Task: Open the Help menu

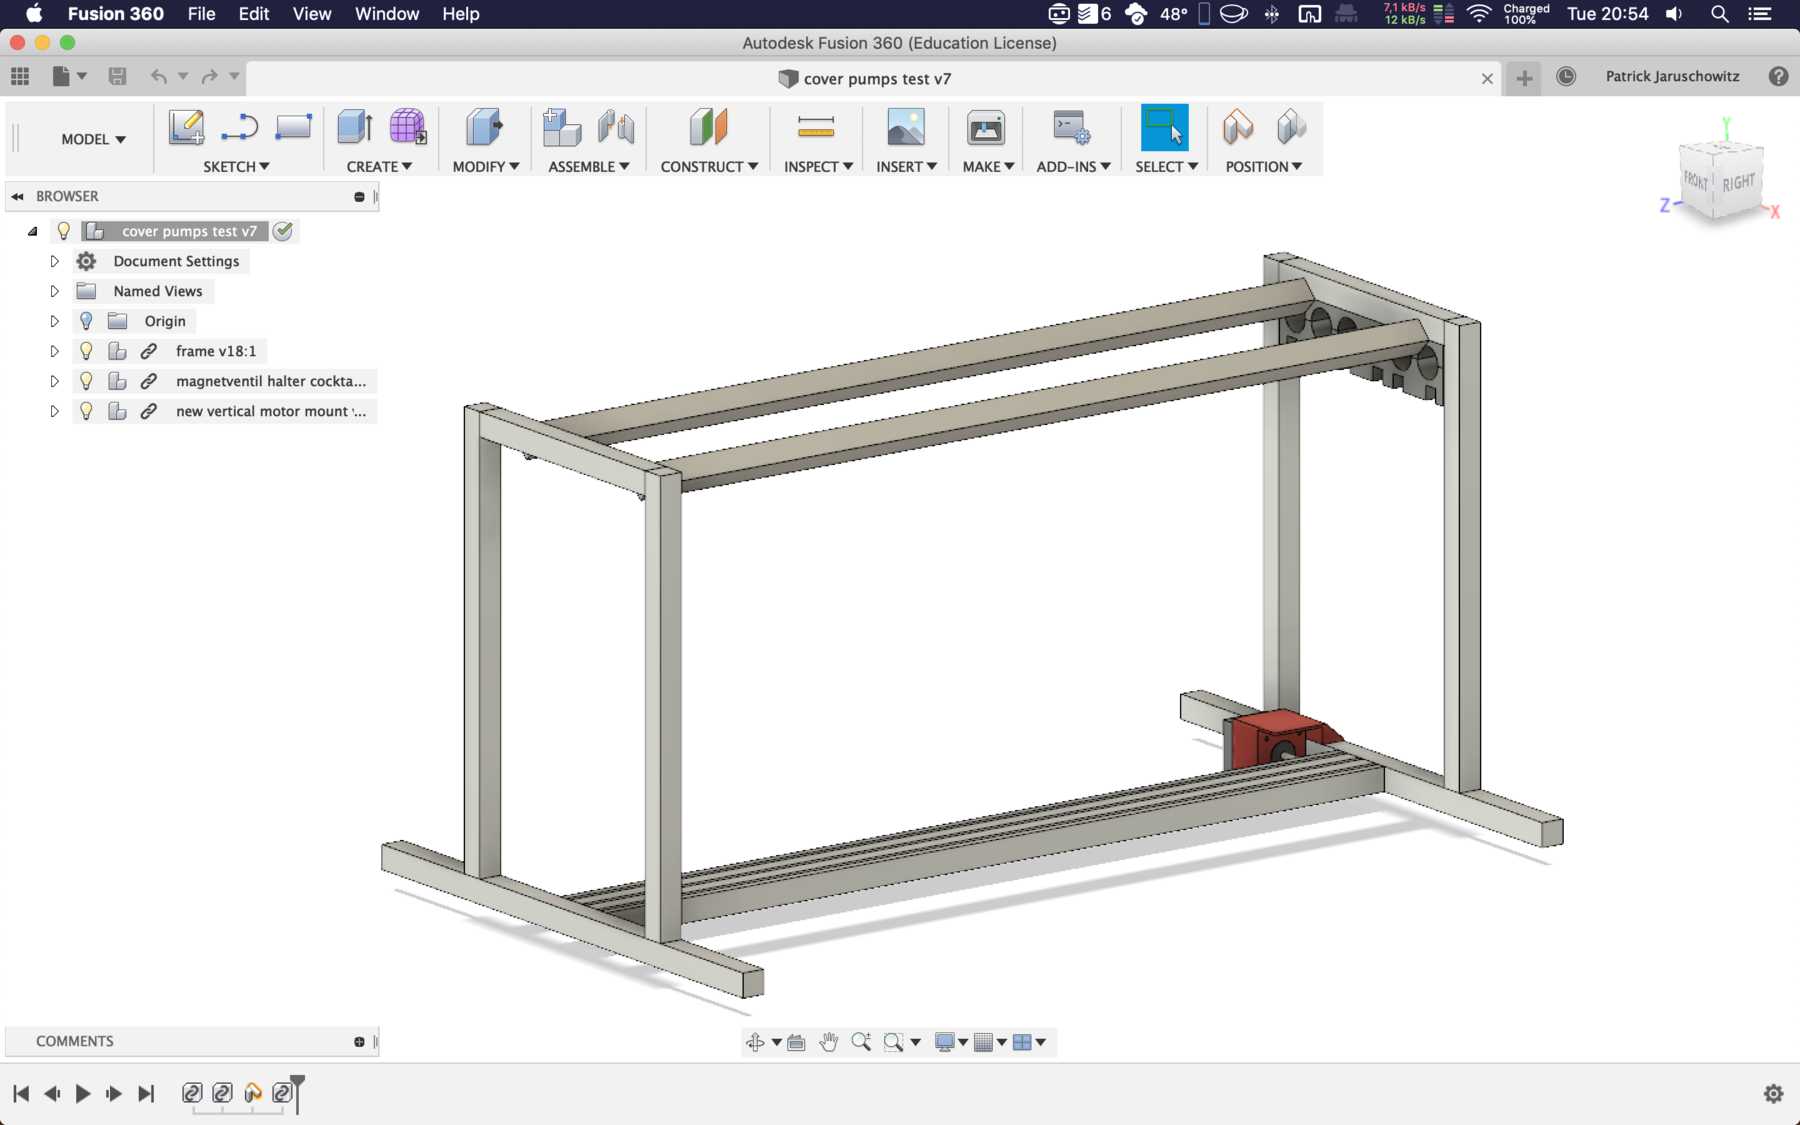Action: [x=461, y=14]
